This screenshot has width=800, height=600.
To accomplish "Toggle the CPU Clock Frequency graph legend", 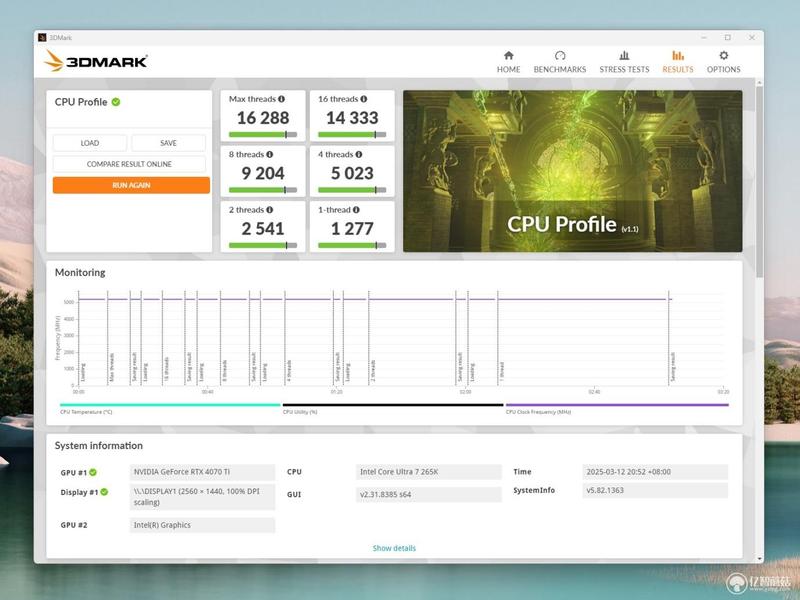I will (x=617, y=408).
